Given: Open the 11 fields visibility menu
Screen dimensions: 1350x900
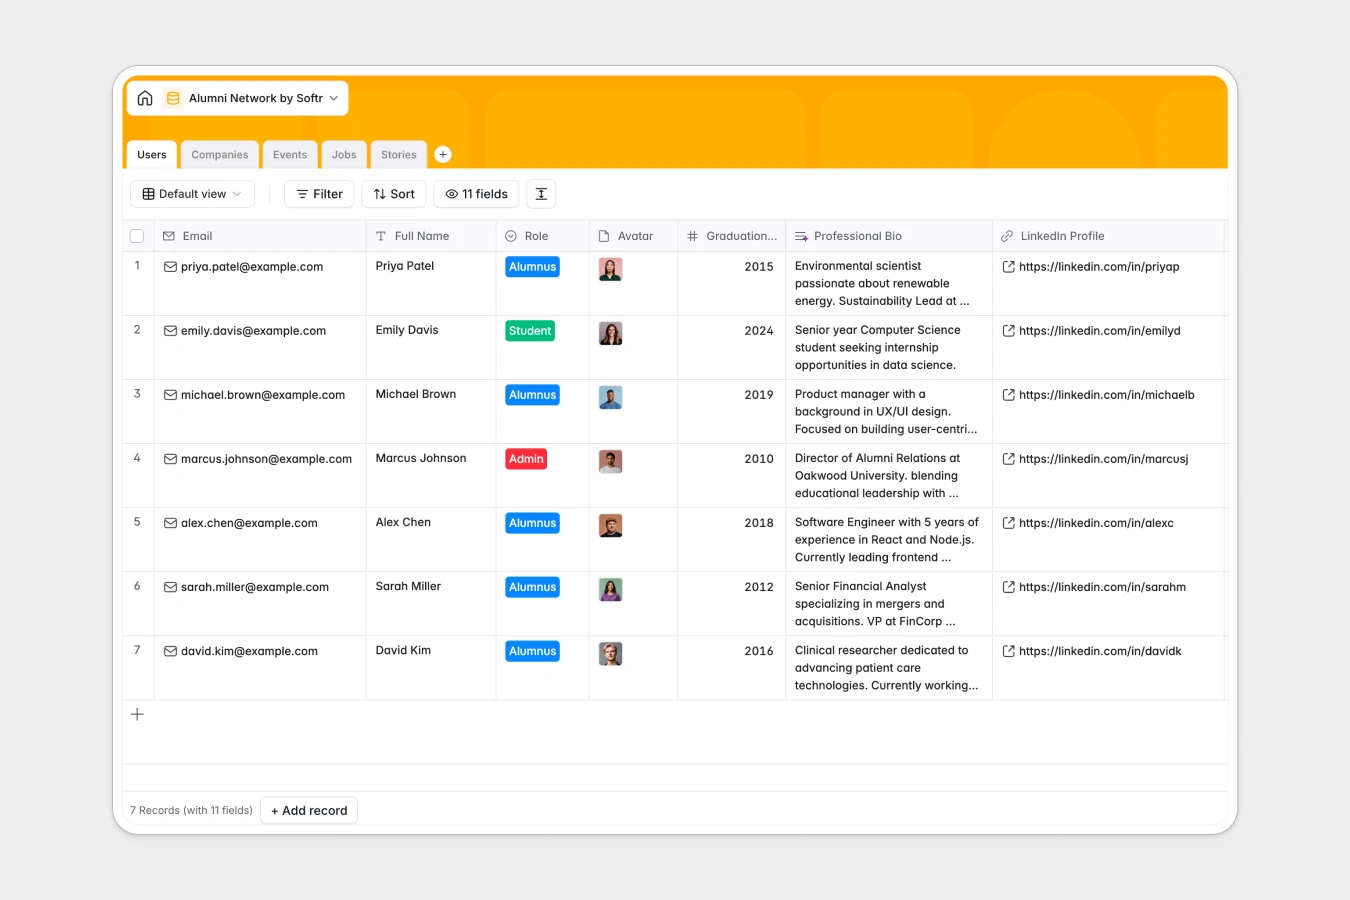Looking at the screenshot, I should tap(475, 193).
